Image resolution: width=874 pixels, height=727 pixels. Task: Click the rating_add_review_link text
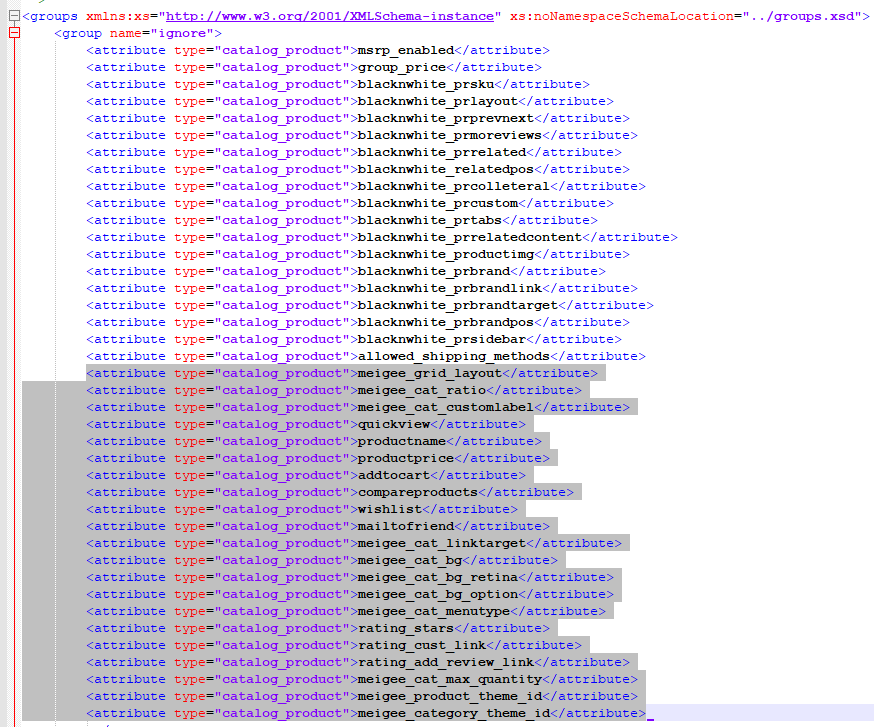tap(446, 662)
